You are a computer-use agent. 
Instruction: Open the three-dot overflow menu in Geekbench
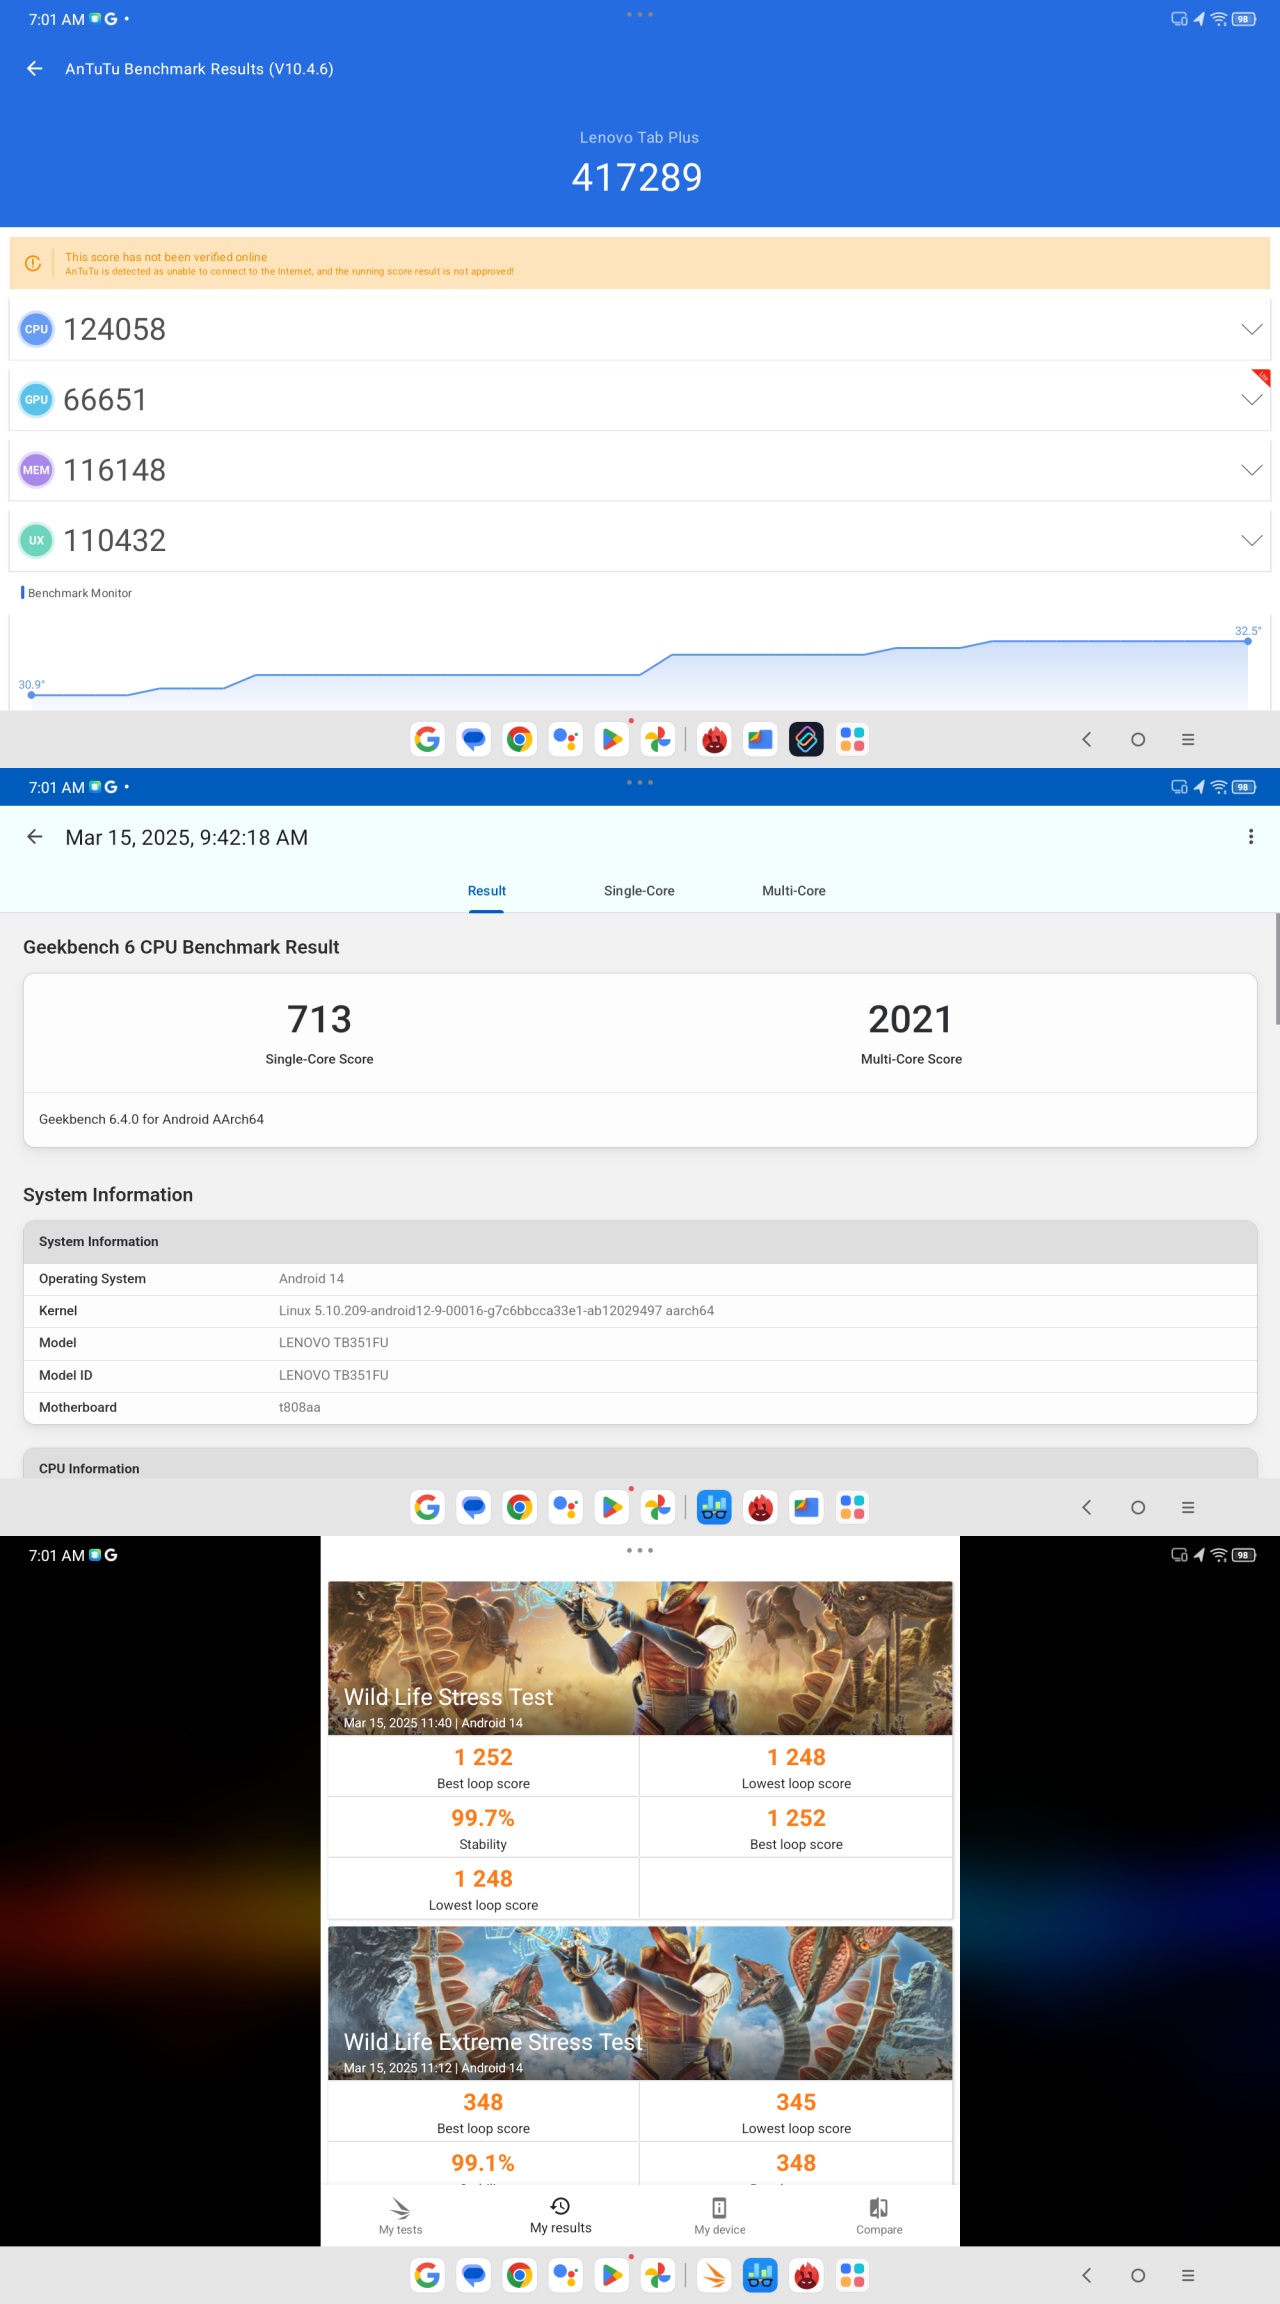pos(1250,837)
